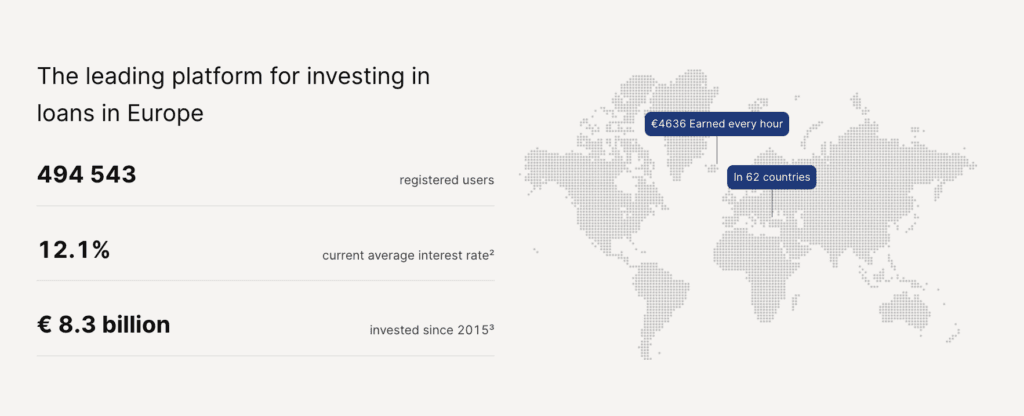Click the 'current average interest rate' label
This screenshot has height=416, width=1024.
[x=404, y=255]
